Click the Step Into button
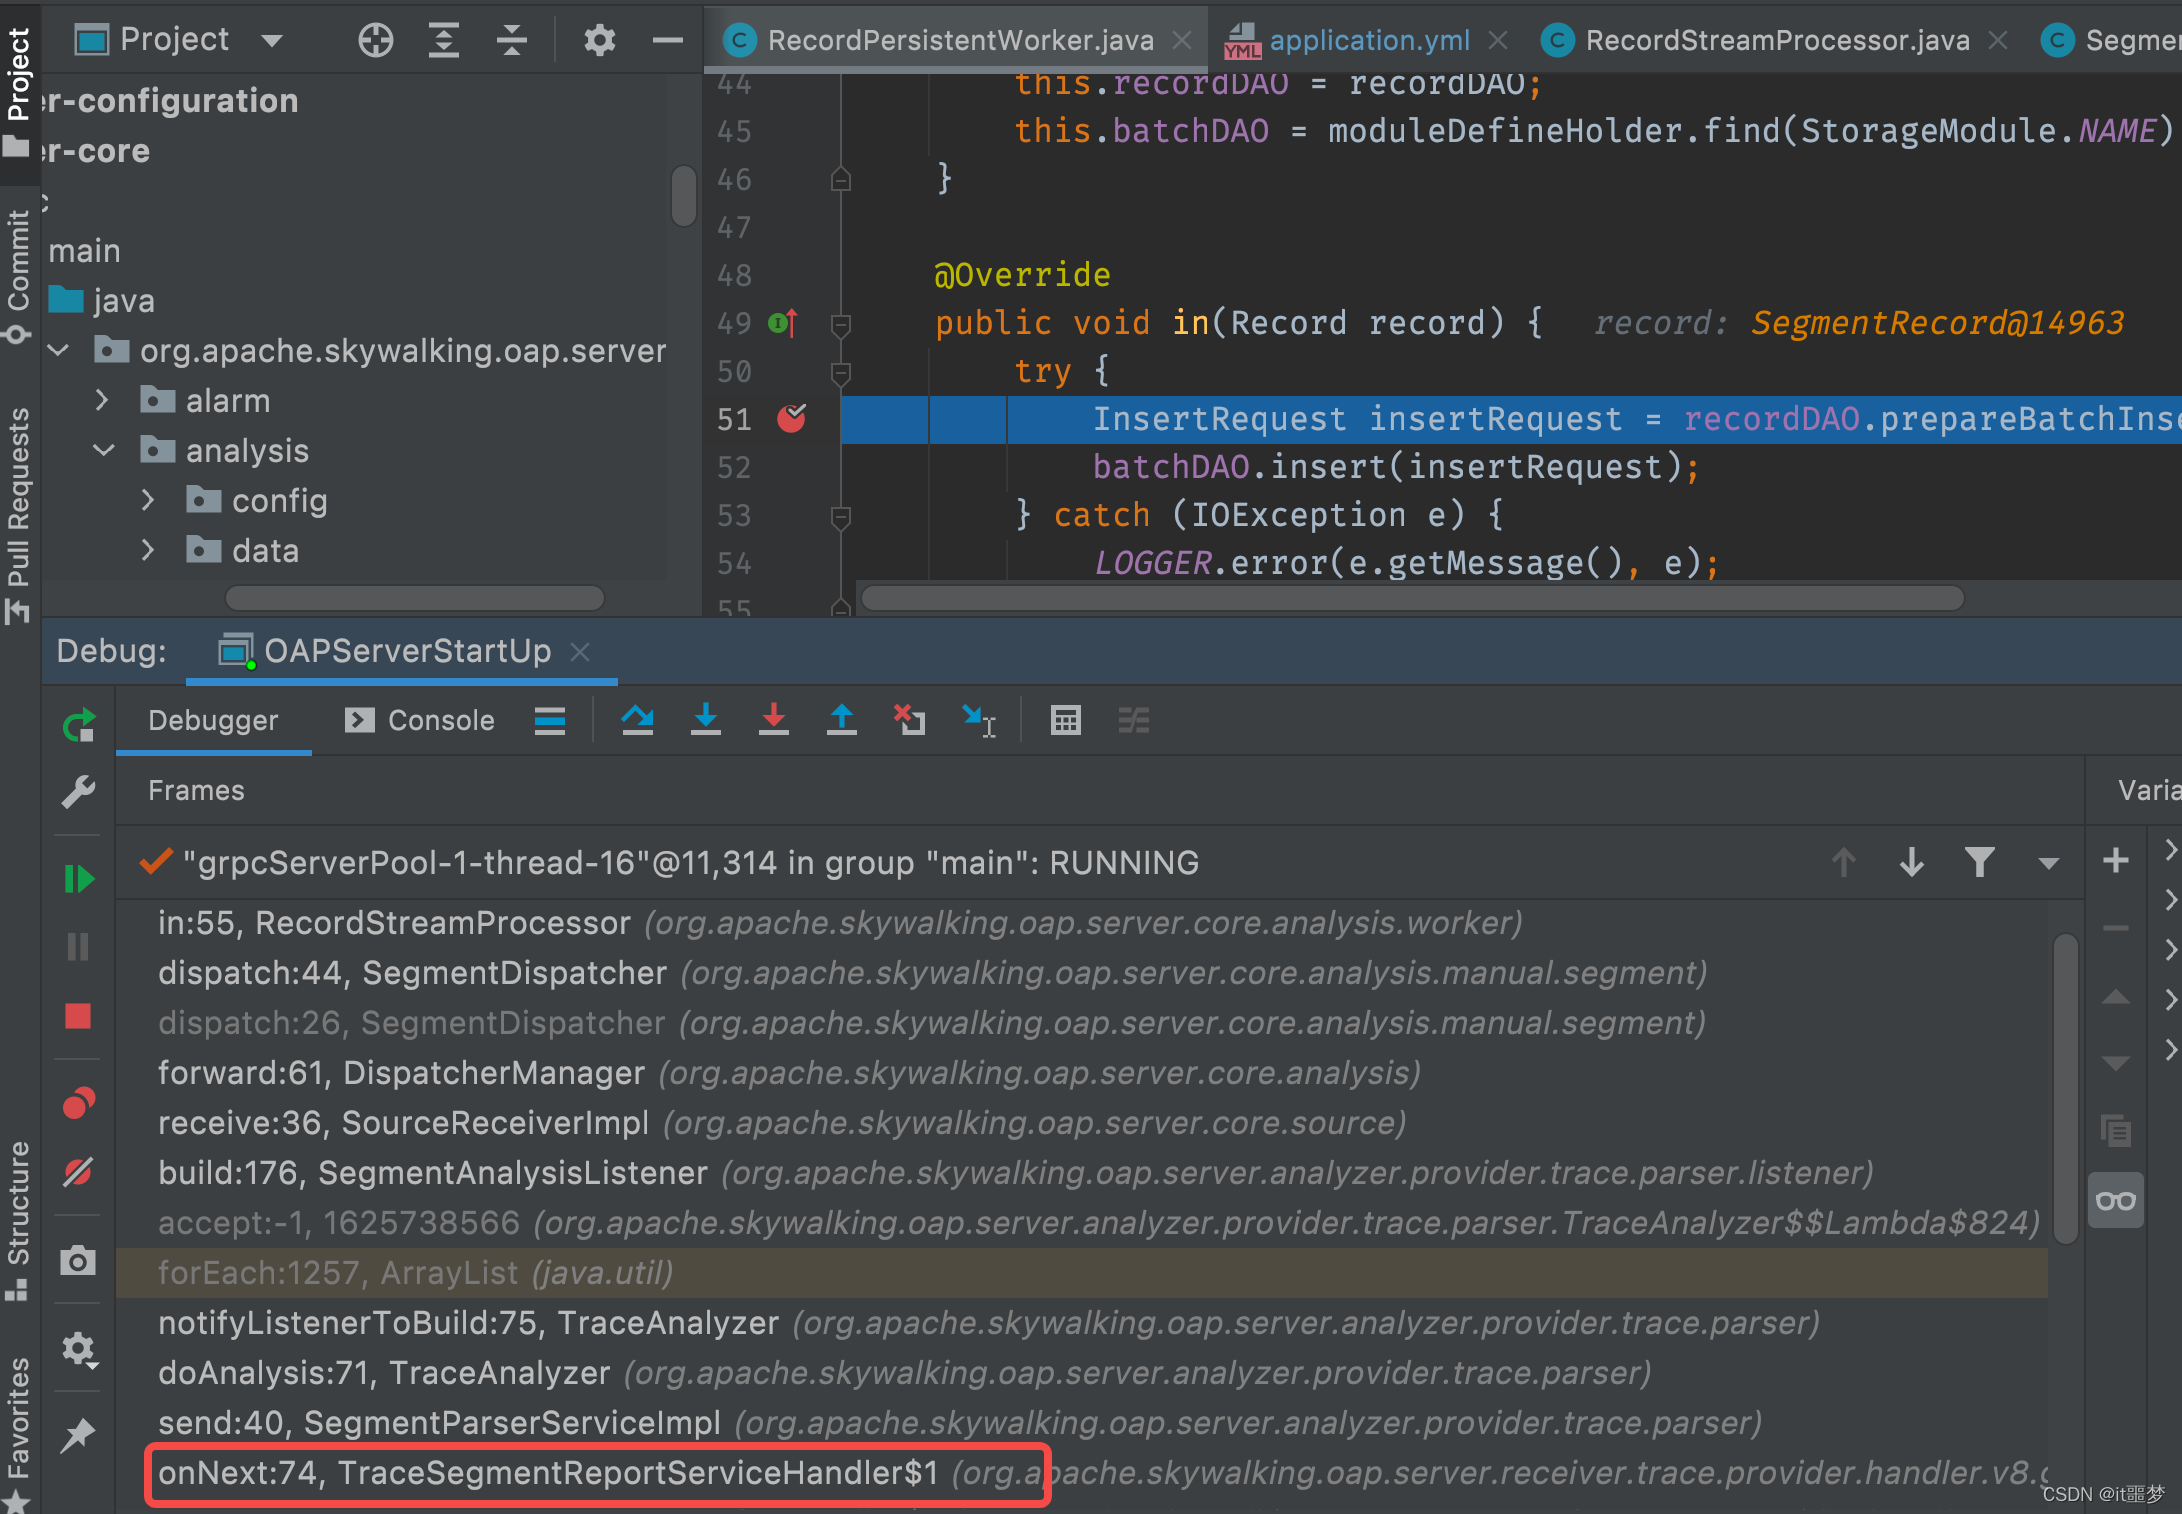The width and height of the screenshot is (2182, 1514). coord(705,720)
